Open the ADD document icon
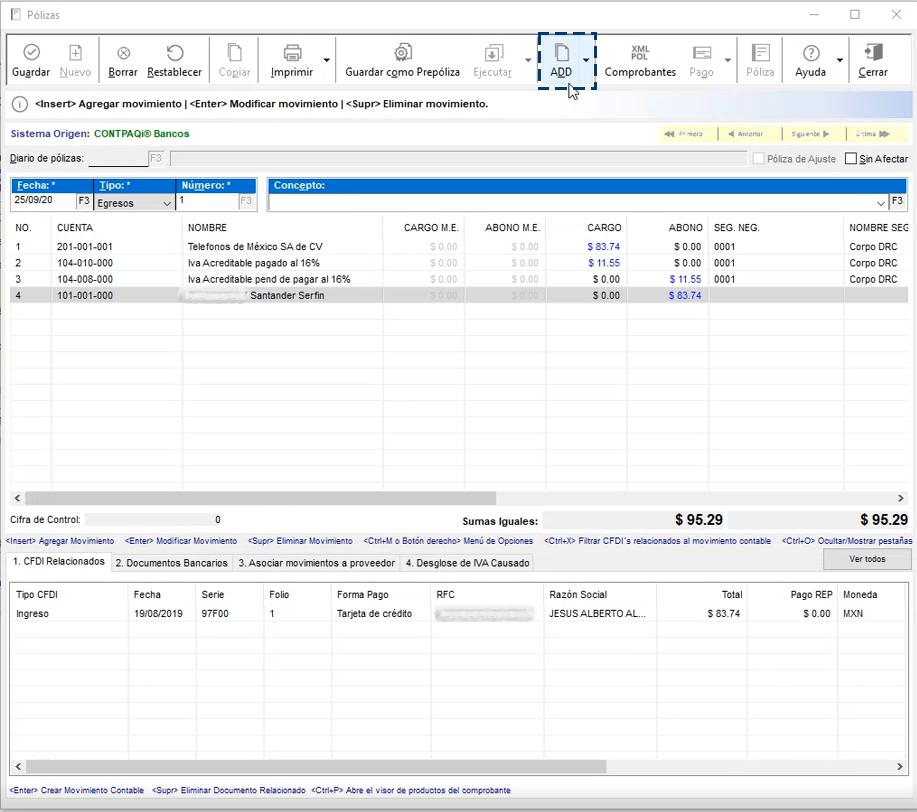Image resolution: width=917 pixels, height=812 pixels. (561, 54)
